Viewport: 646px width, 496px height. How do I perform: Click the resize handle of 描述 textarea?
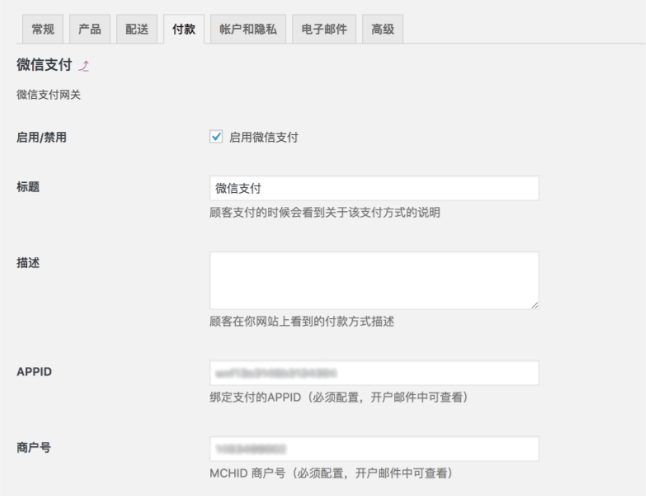(x=534, y=304)
